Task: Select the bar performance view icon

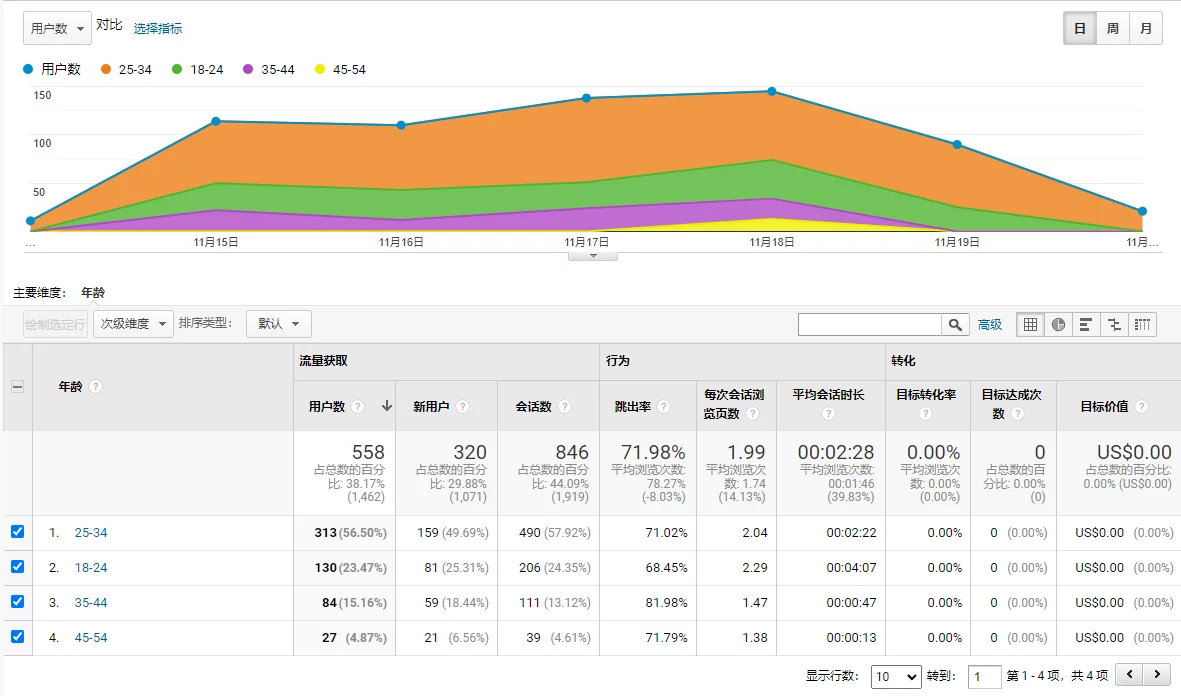Action: pos(1086,324)
